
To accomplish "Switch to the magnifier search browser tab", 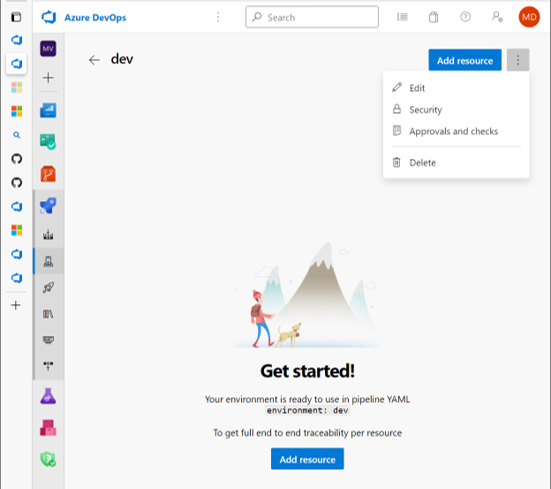I will tap(16, 135).
